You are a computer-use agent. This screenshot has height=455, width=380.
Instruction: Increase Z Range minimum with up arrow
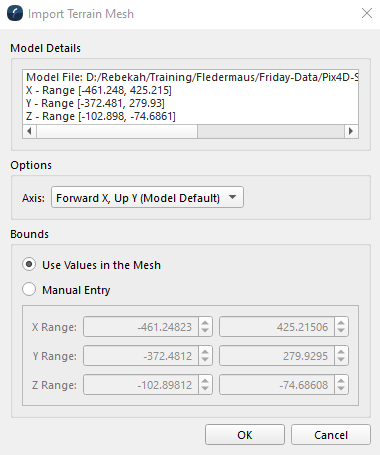coord(205,381)
